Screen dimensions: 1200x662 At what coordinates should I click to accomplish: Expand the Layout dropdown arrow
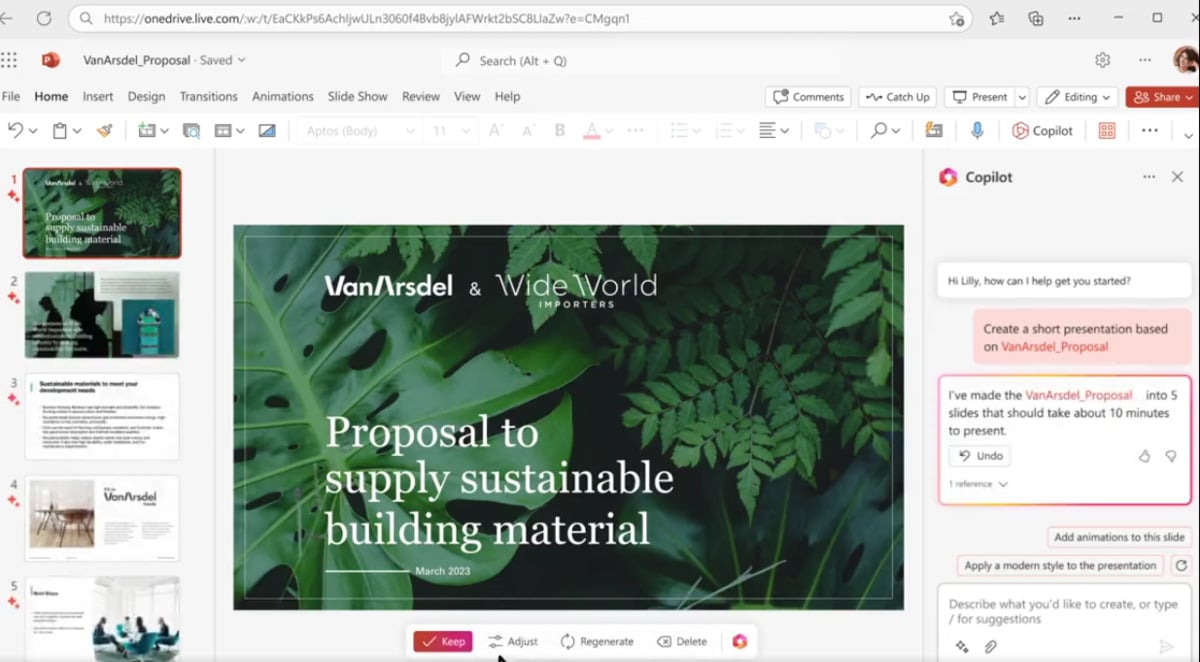point(240,131)
